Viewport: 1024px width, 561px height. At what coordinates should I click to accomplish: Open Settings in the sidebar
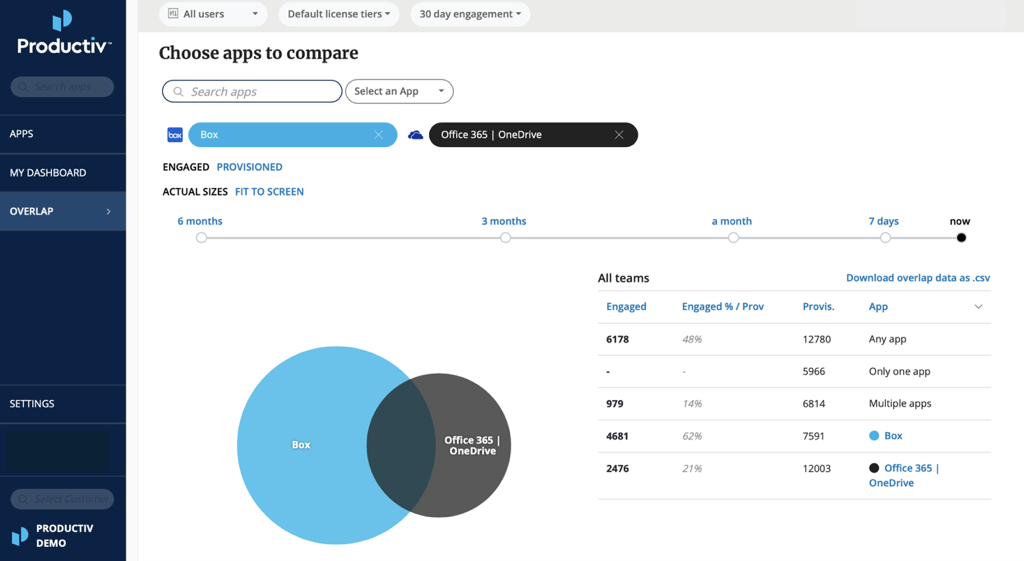point(63,404)
